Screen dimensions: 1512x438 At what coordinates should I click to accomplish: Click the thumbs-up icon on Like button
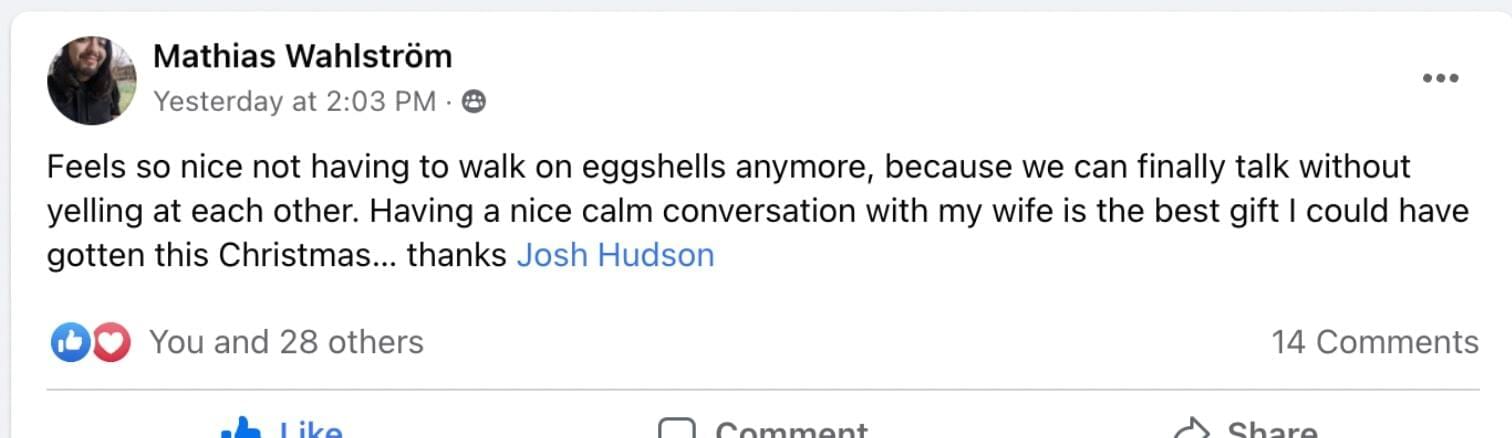click(240, 430)
